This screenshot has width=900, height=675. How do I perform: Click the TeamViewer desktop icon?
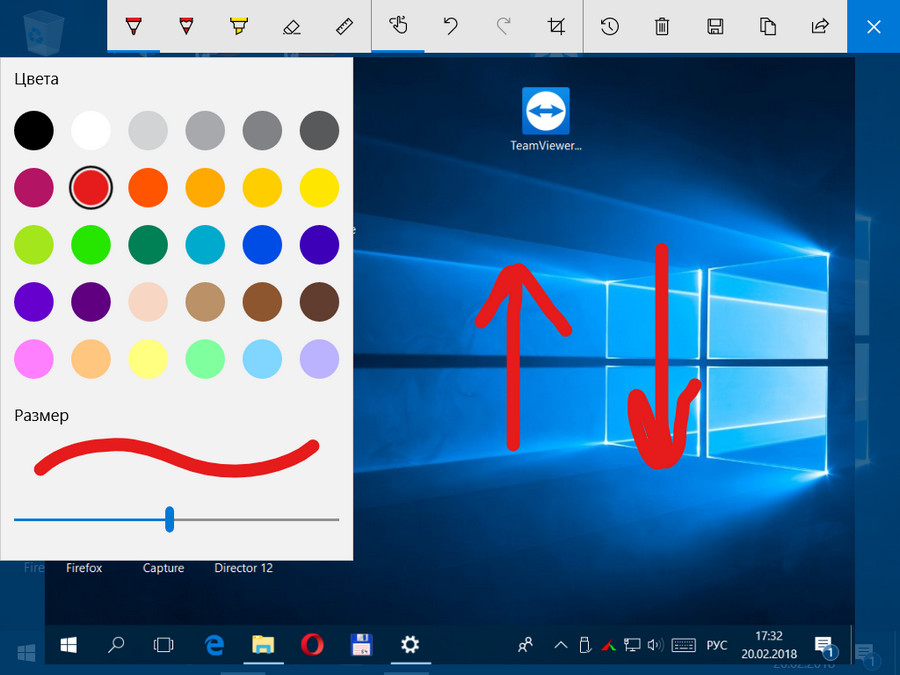546,120
